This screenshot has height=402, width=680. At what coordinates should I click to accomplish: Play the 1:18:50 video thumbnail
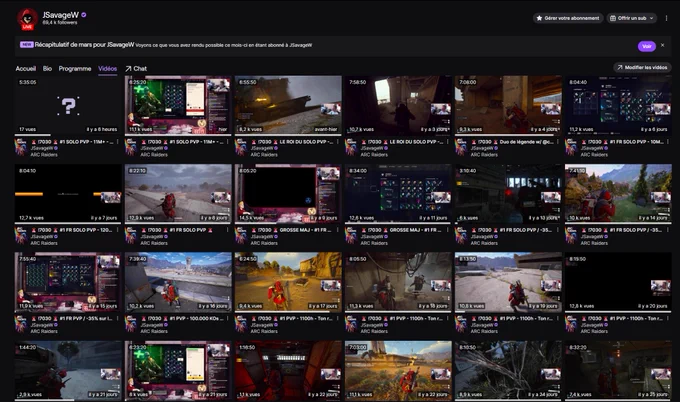click(x=288, y=370)
